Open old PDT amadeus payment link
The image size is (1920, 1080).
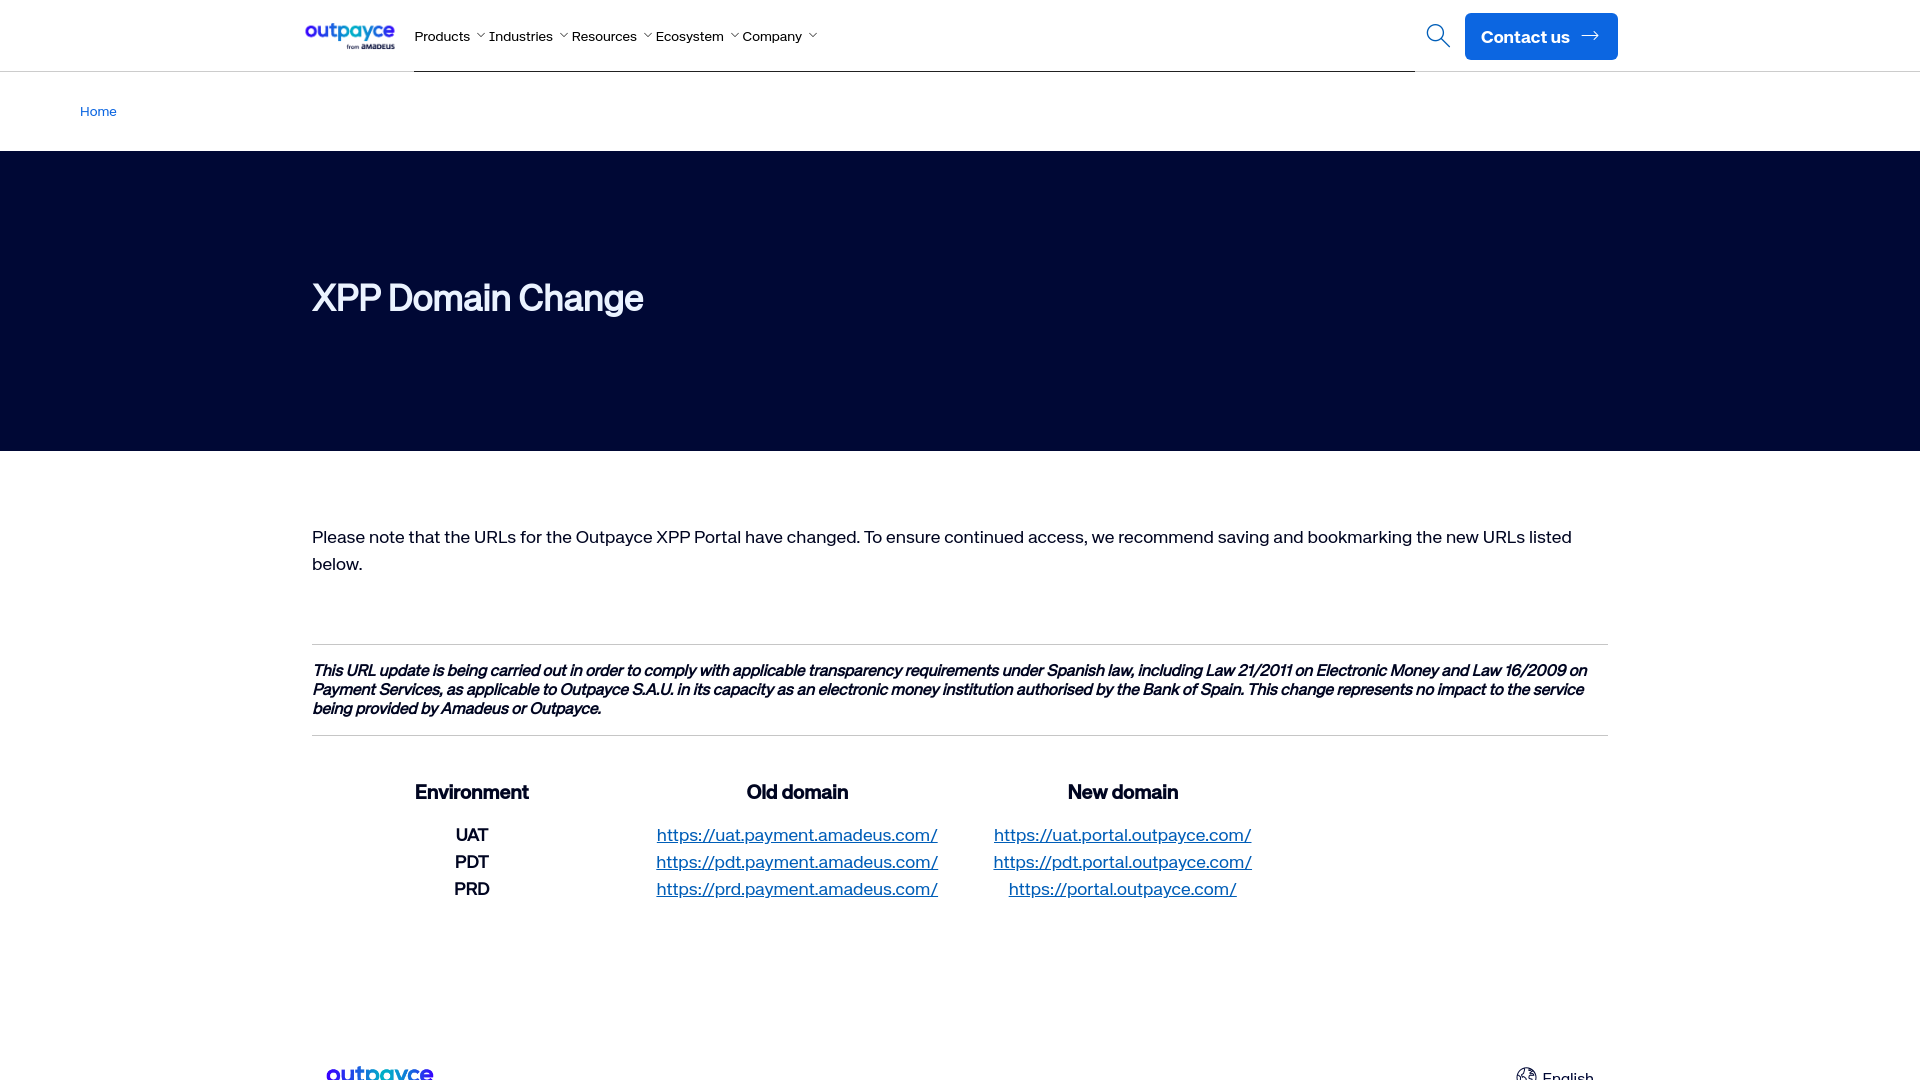click(797, 862)
